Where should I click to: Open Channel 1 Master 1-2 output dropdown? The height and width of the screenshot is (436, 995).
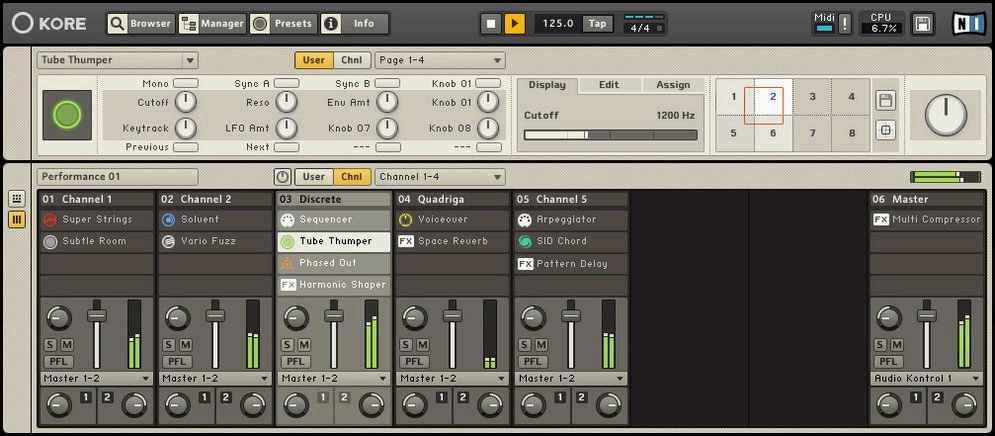click(96, 378)
